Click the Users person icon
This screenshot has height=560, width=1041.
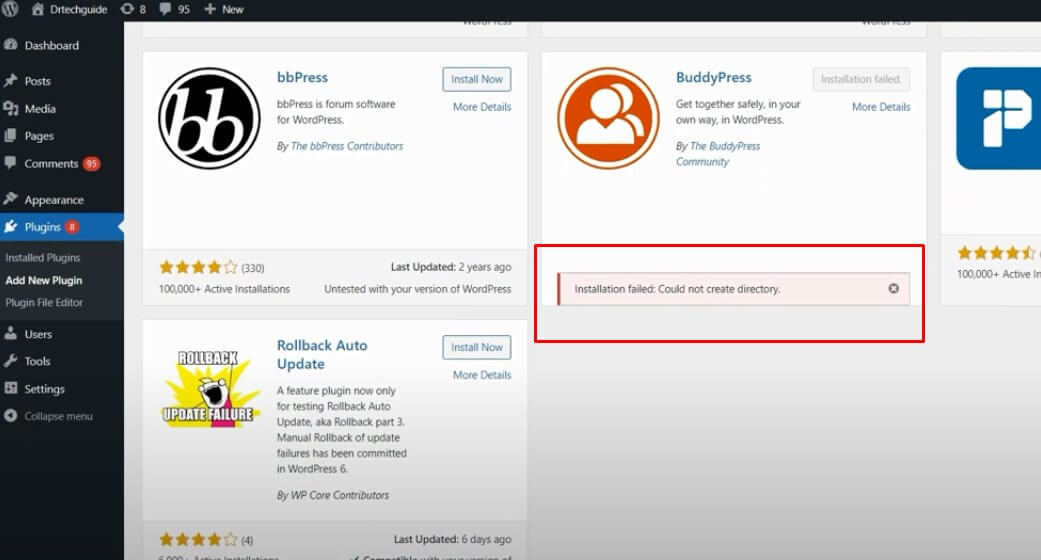coord(11,333)
